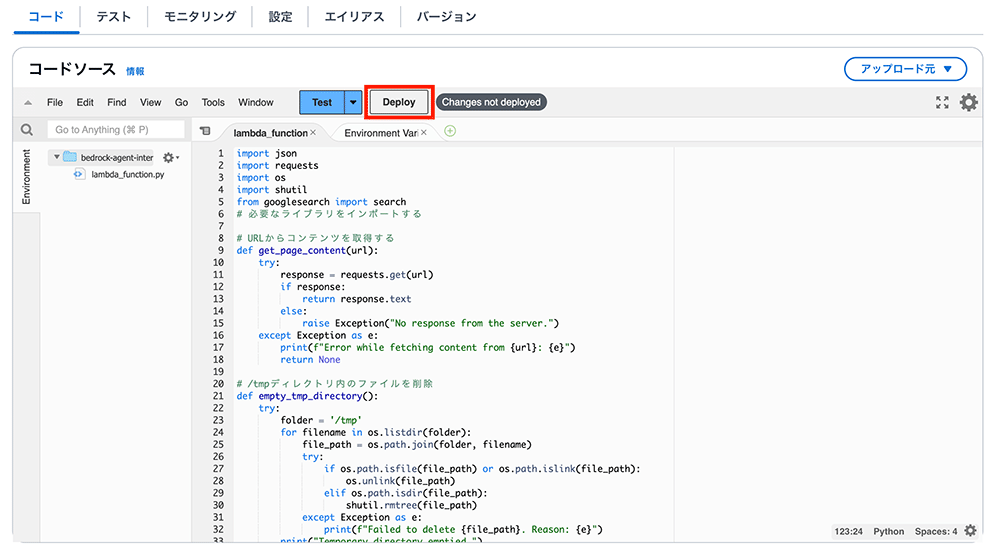The width and height of the screenshot is (1000, 552).
Task: Open the エイリアス tab
Action: coord(354,17)
